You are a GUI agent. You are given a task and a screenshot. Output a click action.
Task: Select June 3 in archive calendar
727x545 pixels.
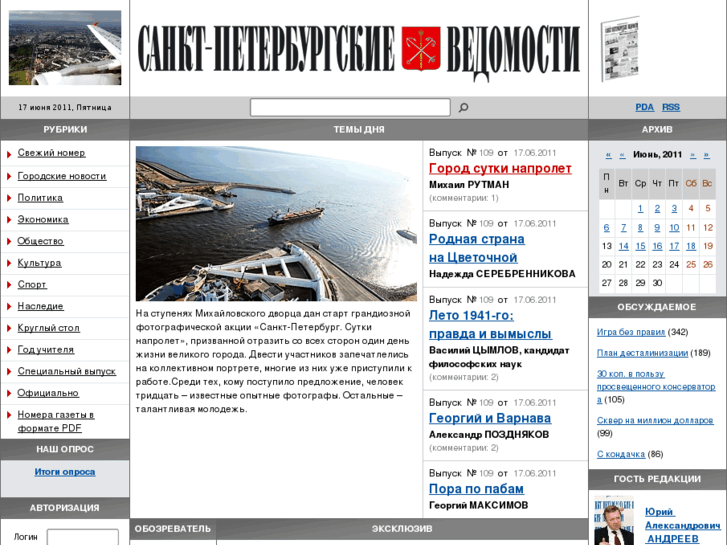674,209
